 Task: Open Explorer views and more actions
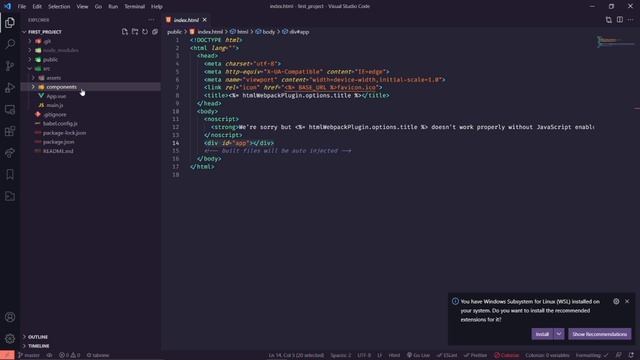coord(151,20)
